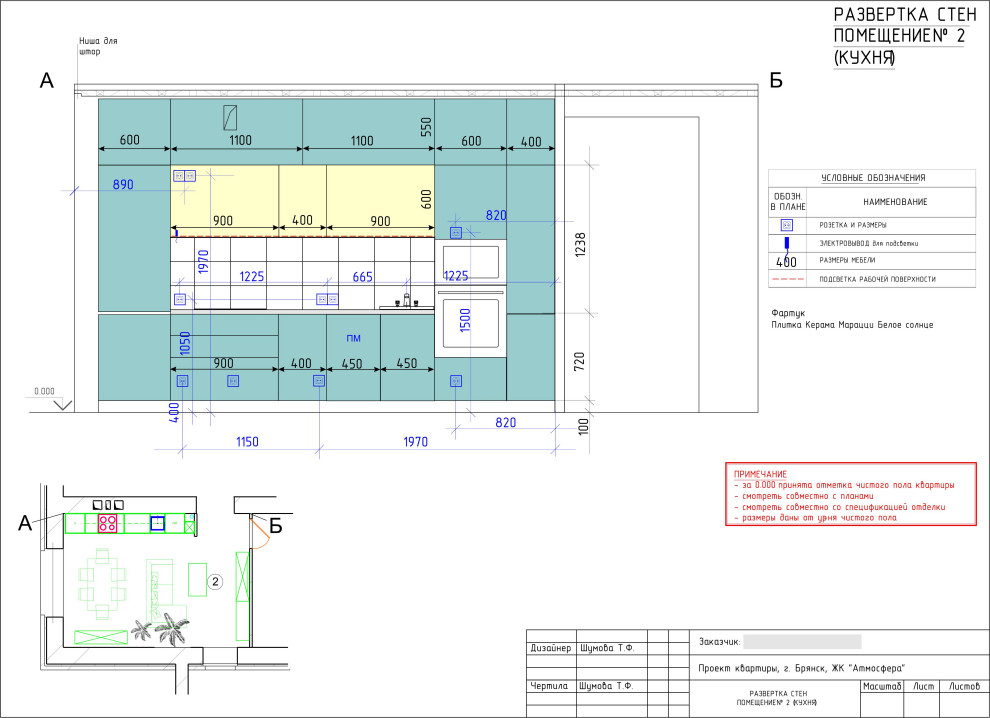The width and height of the screenshot is (990, 718).
Task: Select the lift-door symbol on top cabinet
Action: coord(230,117)
